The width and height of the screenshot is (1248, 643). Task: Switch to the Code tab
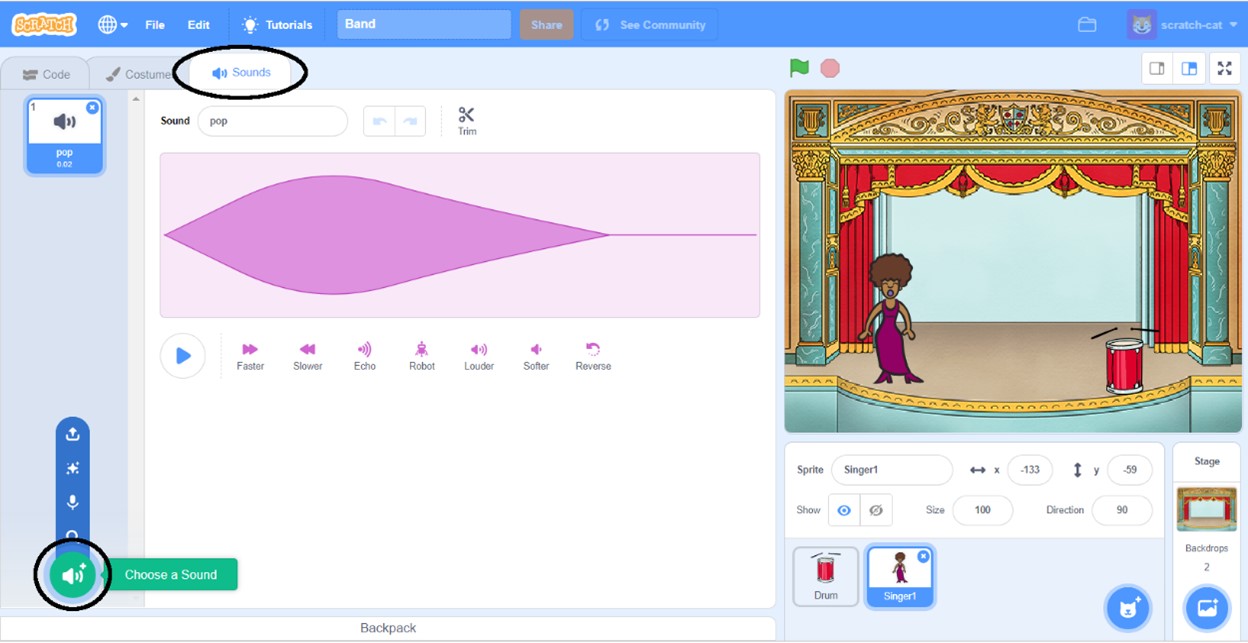(x=46, y=74)
